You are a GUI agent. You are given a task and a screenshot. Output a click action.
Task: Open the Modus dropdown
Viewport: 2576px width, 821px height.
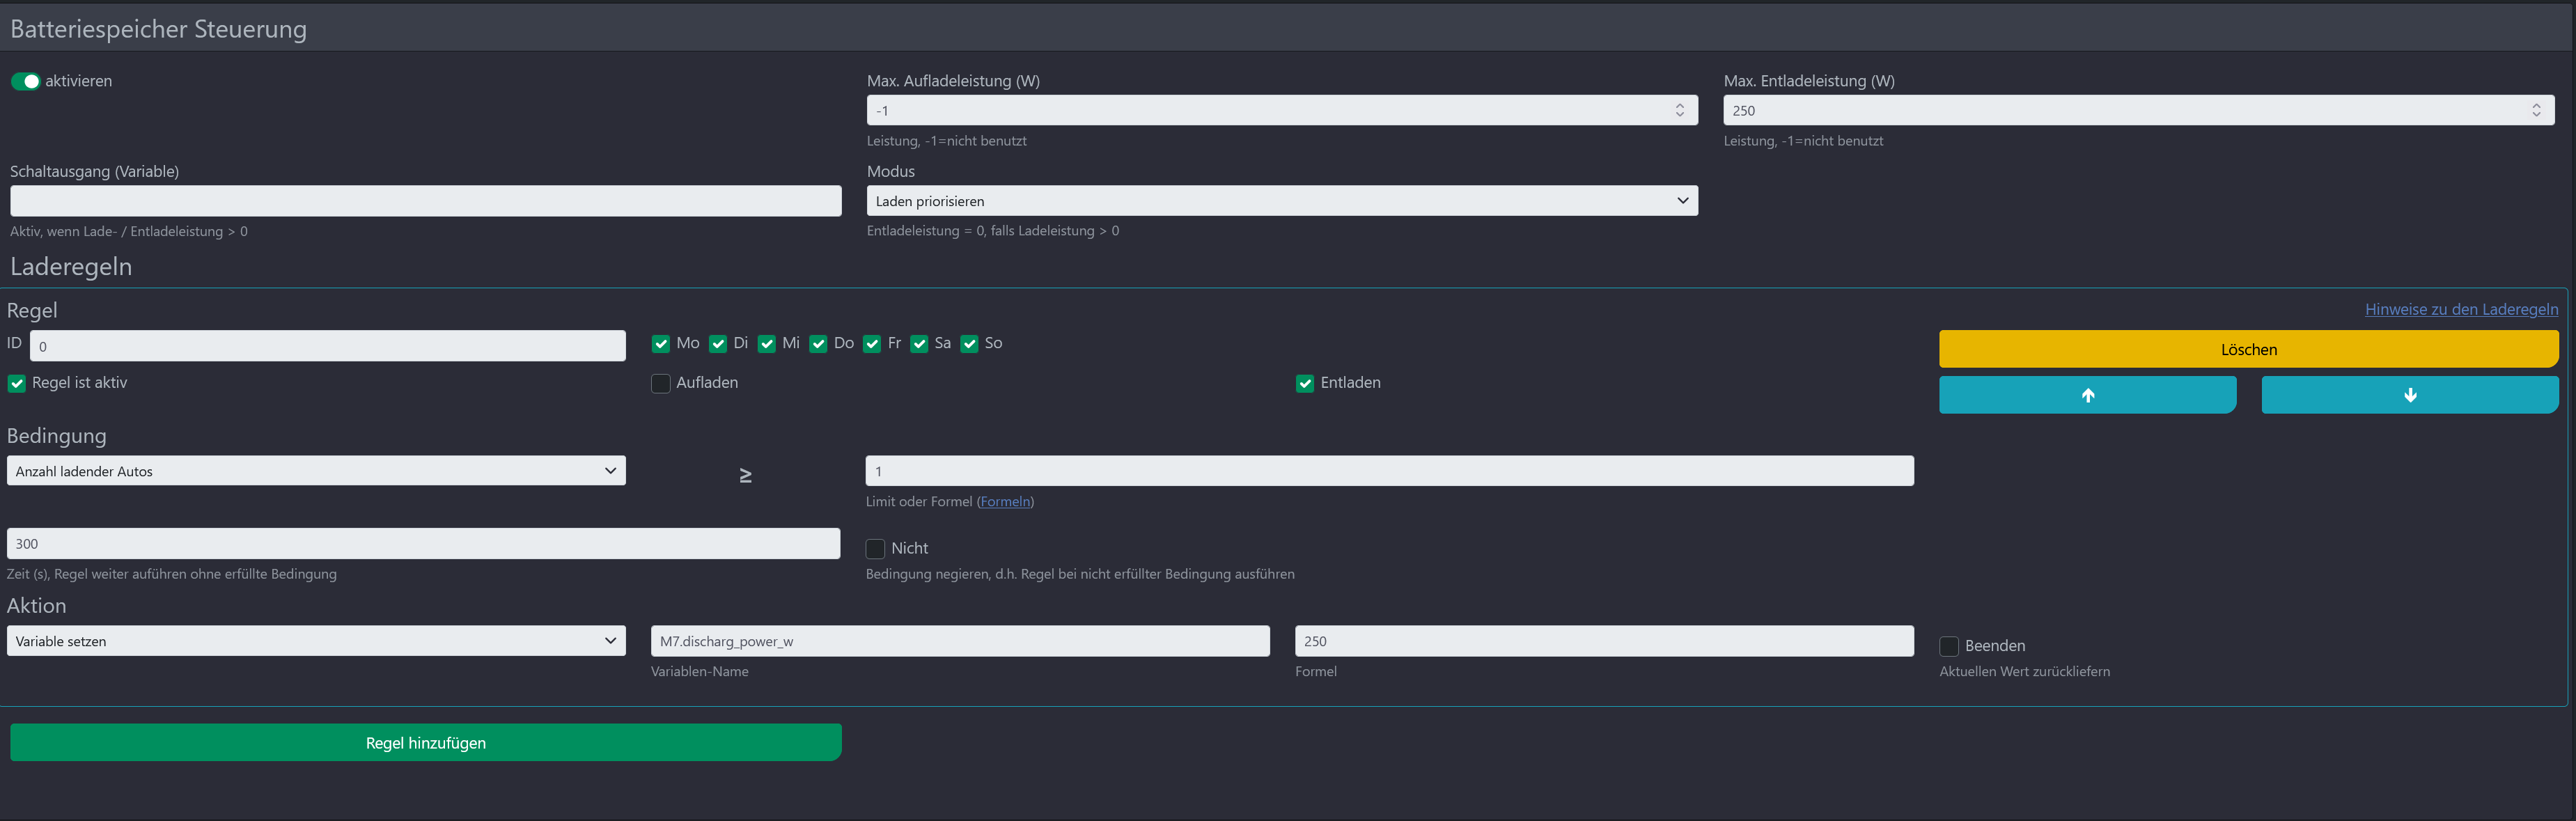point(1282,201)
